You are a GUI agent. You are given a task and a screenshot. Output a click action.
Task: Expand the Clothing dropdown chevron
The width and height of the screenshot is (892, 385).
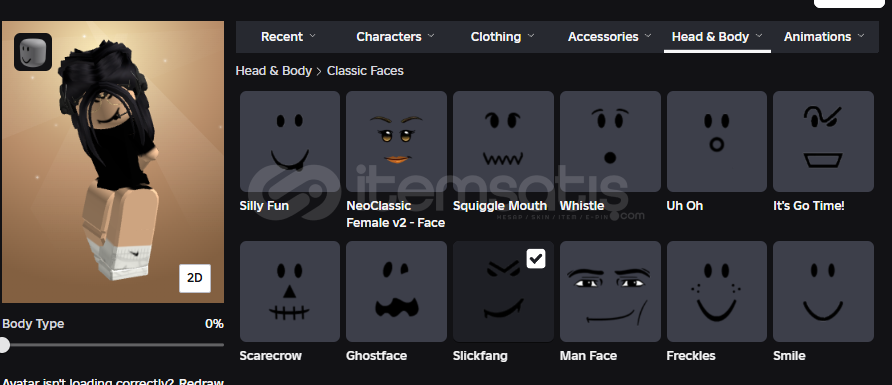[531, 36]
